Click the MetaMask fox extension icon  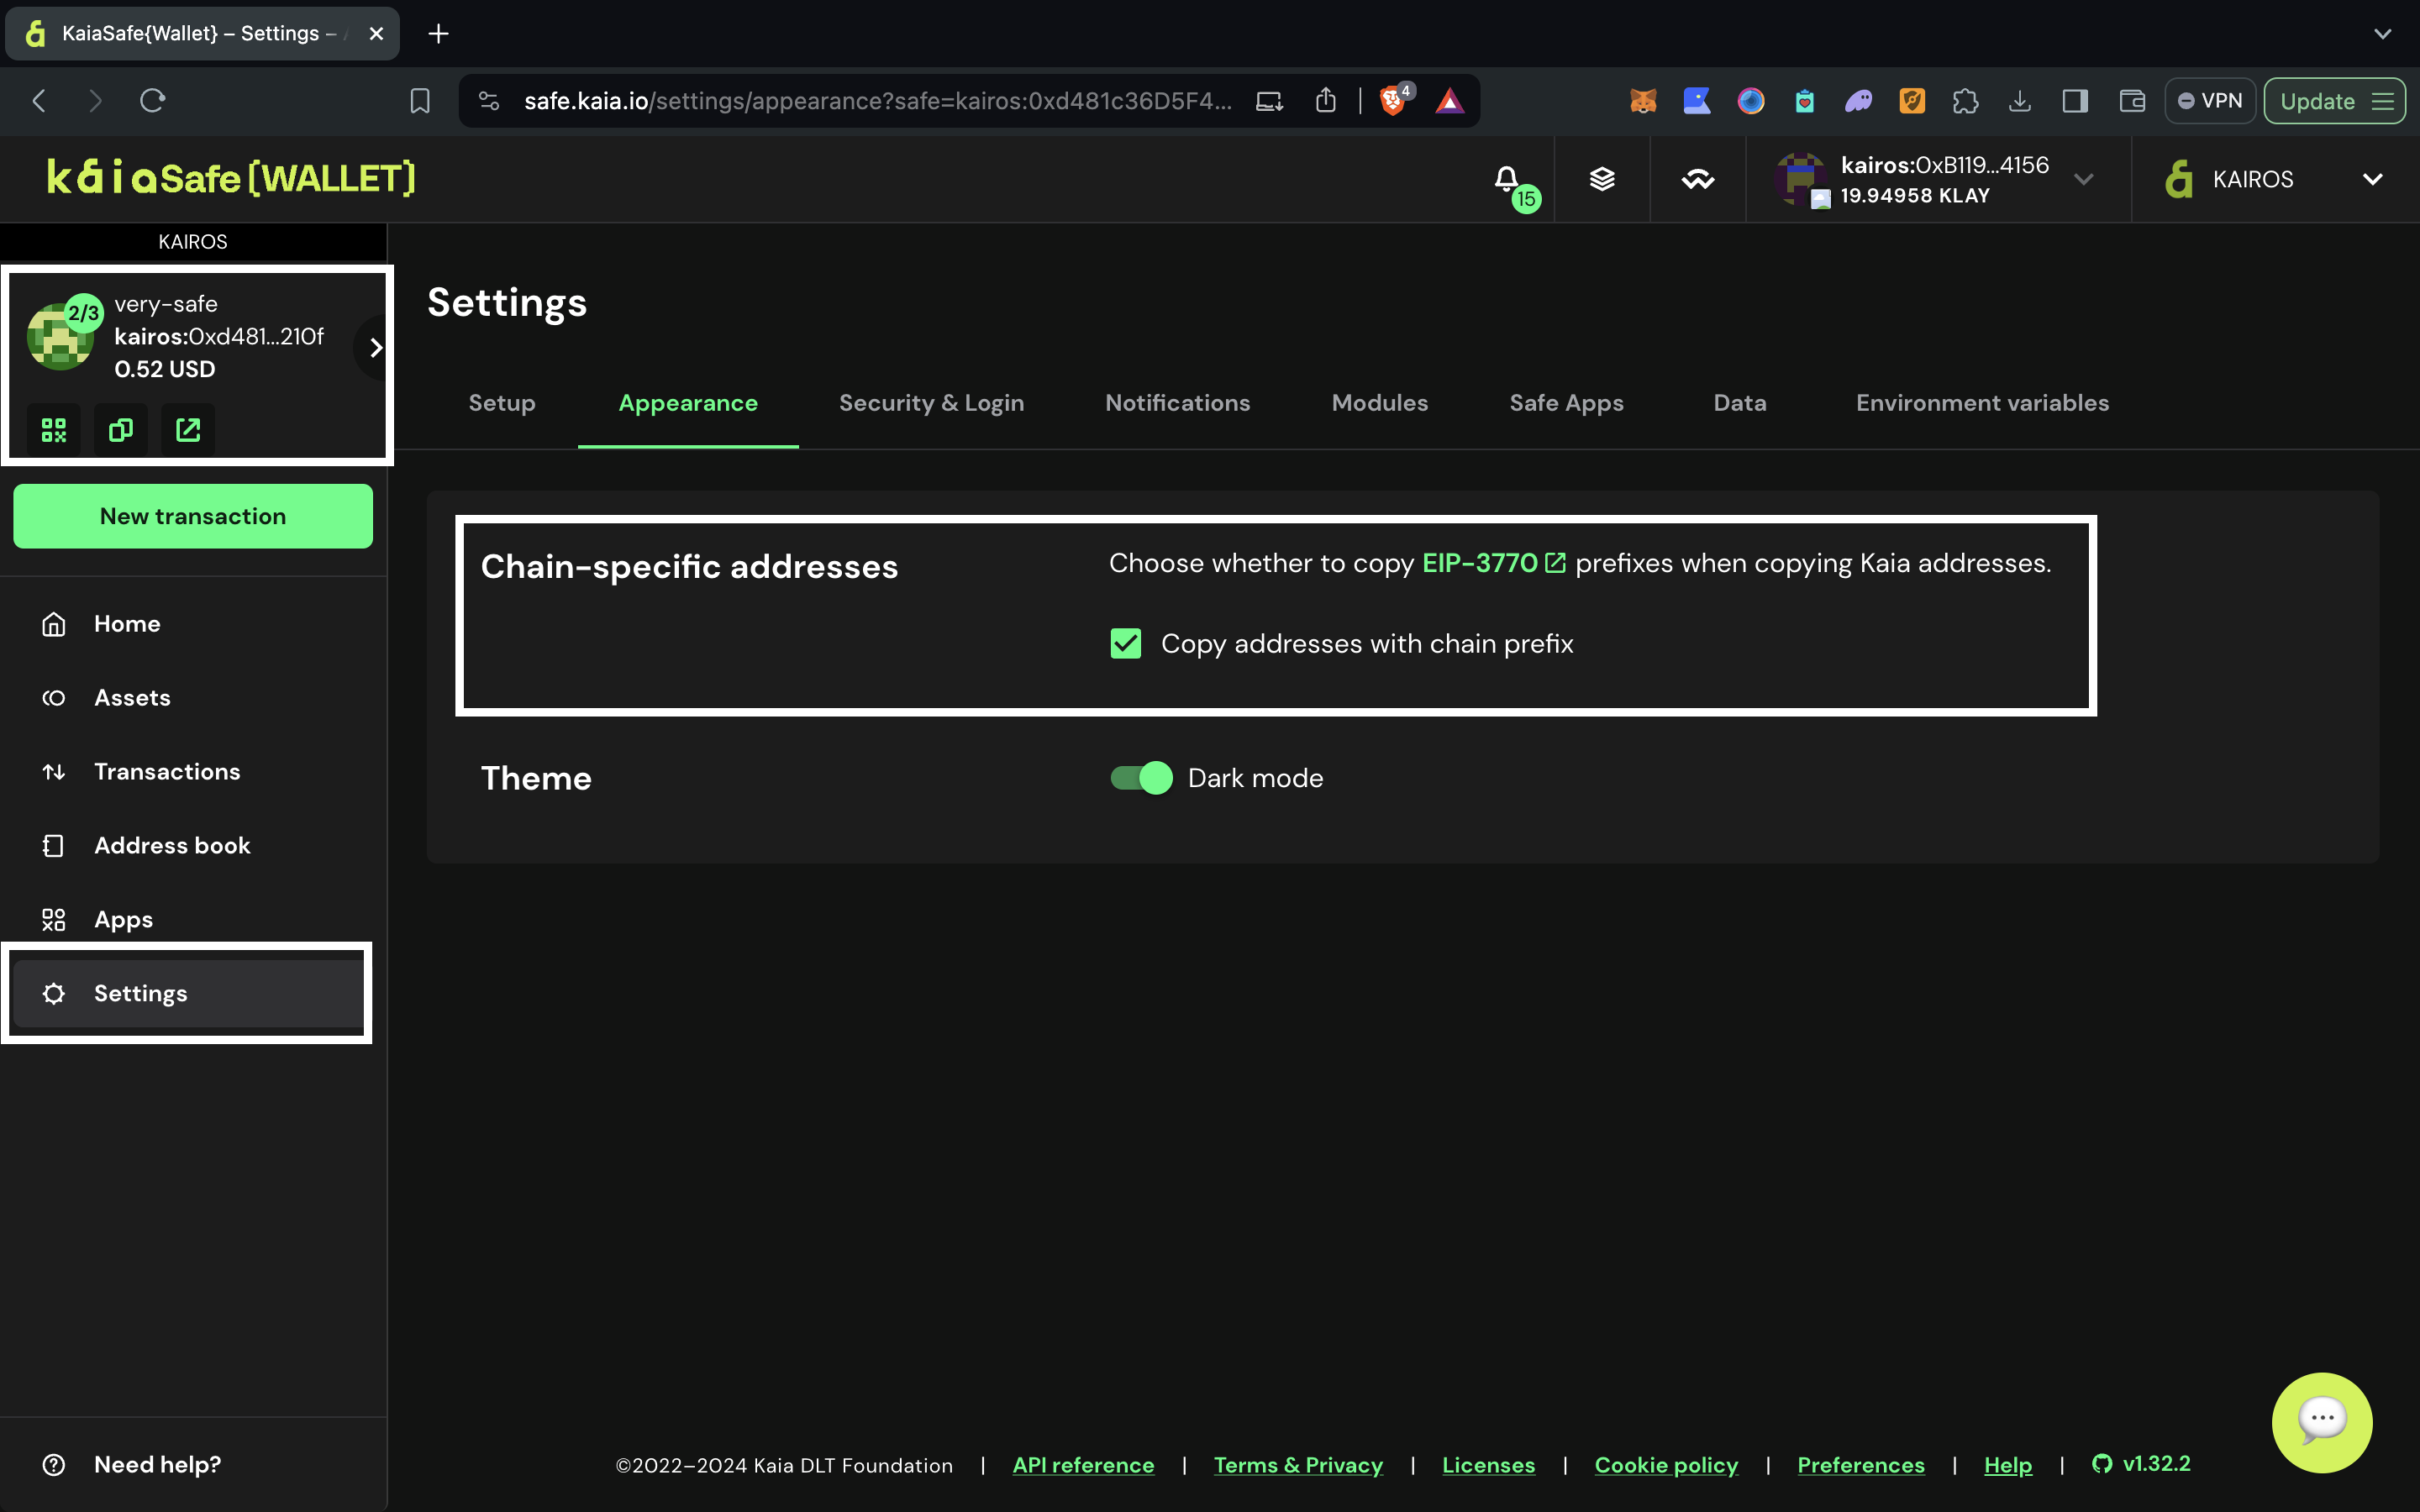pyautogui.click(x=1643, y=101)
